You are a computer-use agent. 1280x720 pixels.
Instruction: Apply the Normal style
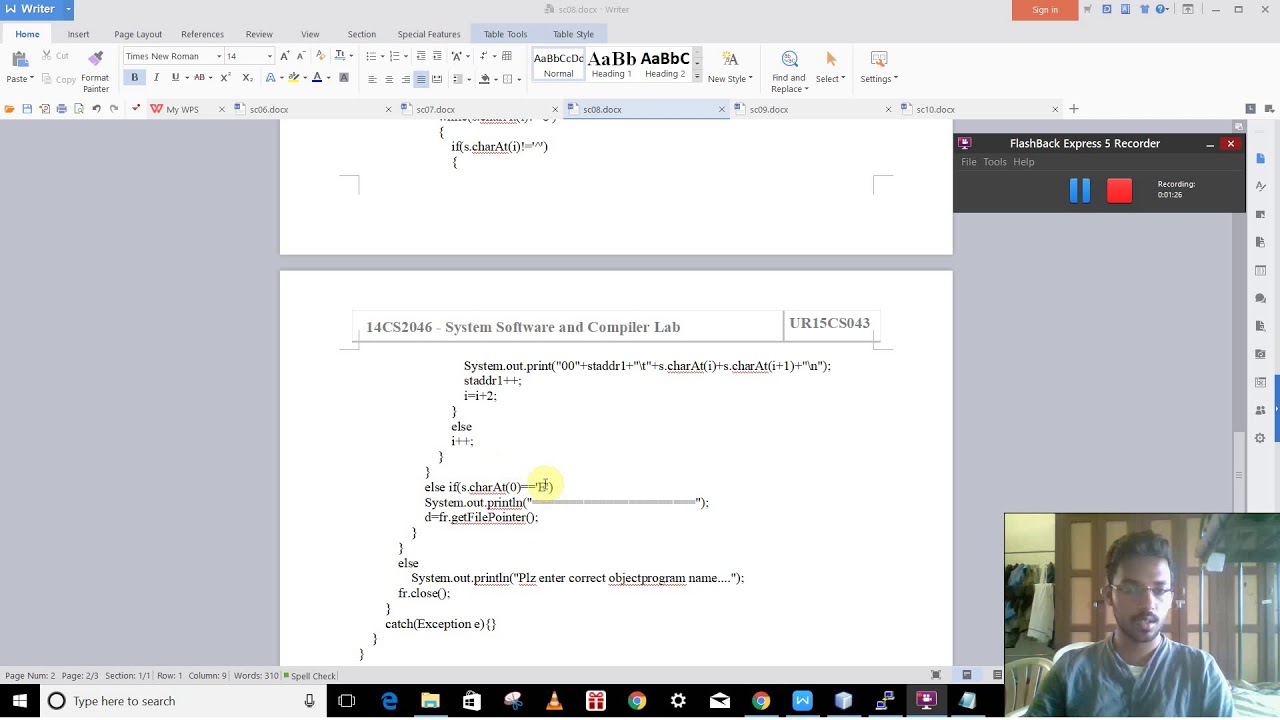pos(558,64)
